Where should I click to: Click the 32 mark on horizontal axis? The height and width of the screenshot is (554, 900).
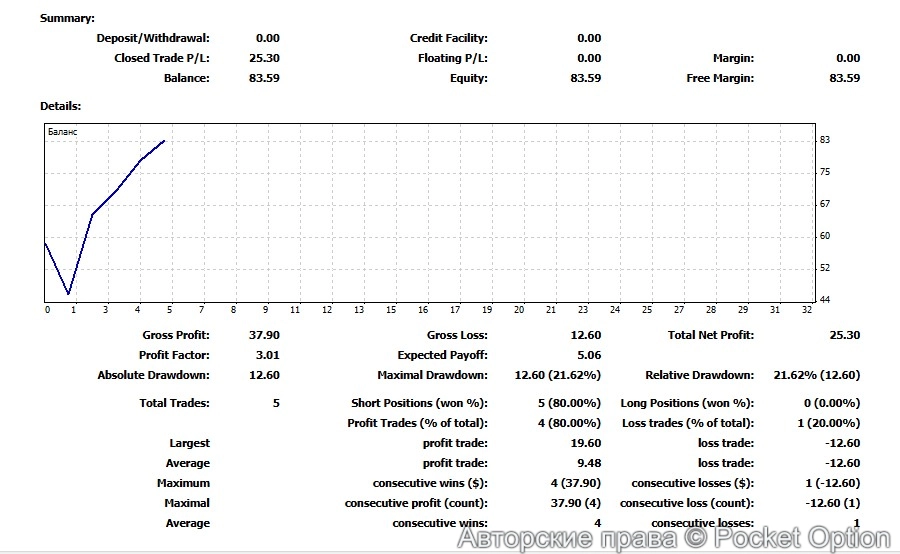tap(805, 310)
